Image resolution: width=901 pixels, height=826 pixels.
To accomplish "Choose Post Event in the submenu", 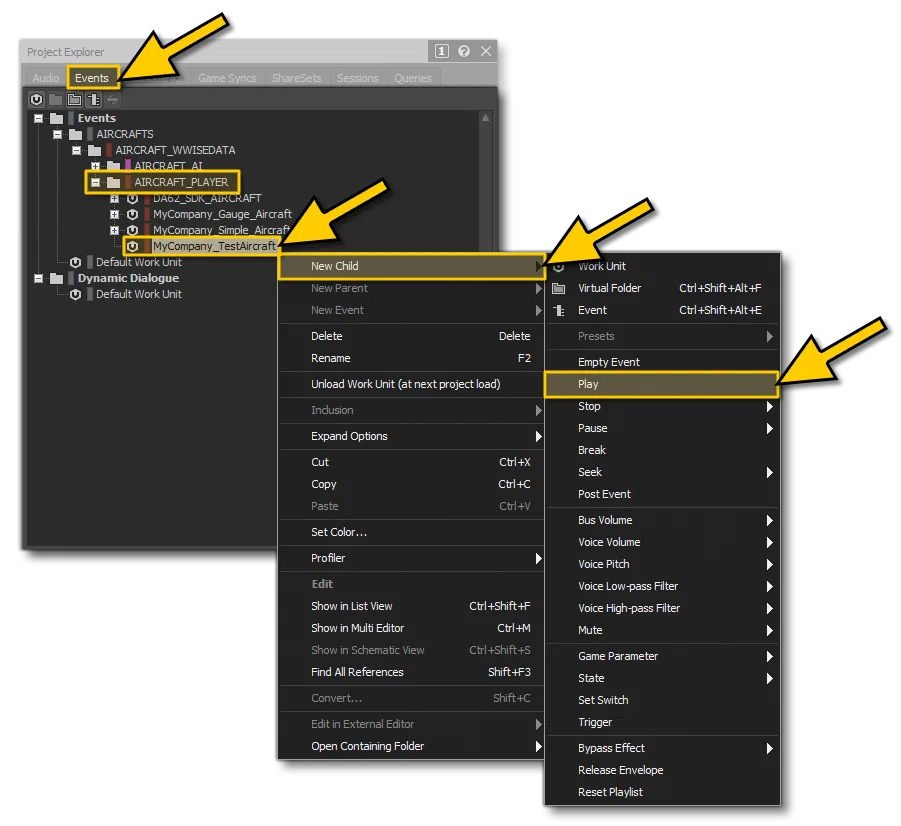I will coord(662,494).
